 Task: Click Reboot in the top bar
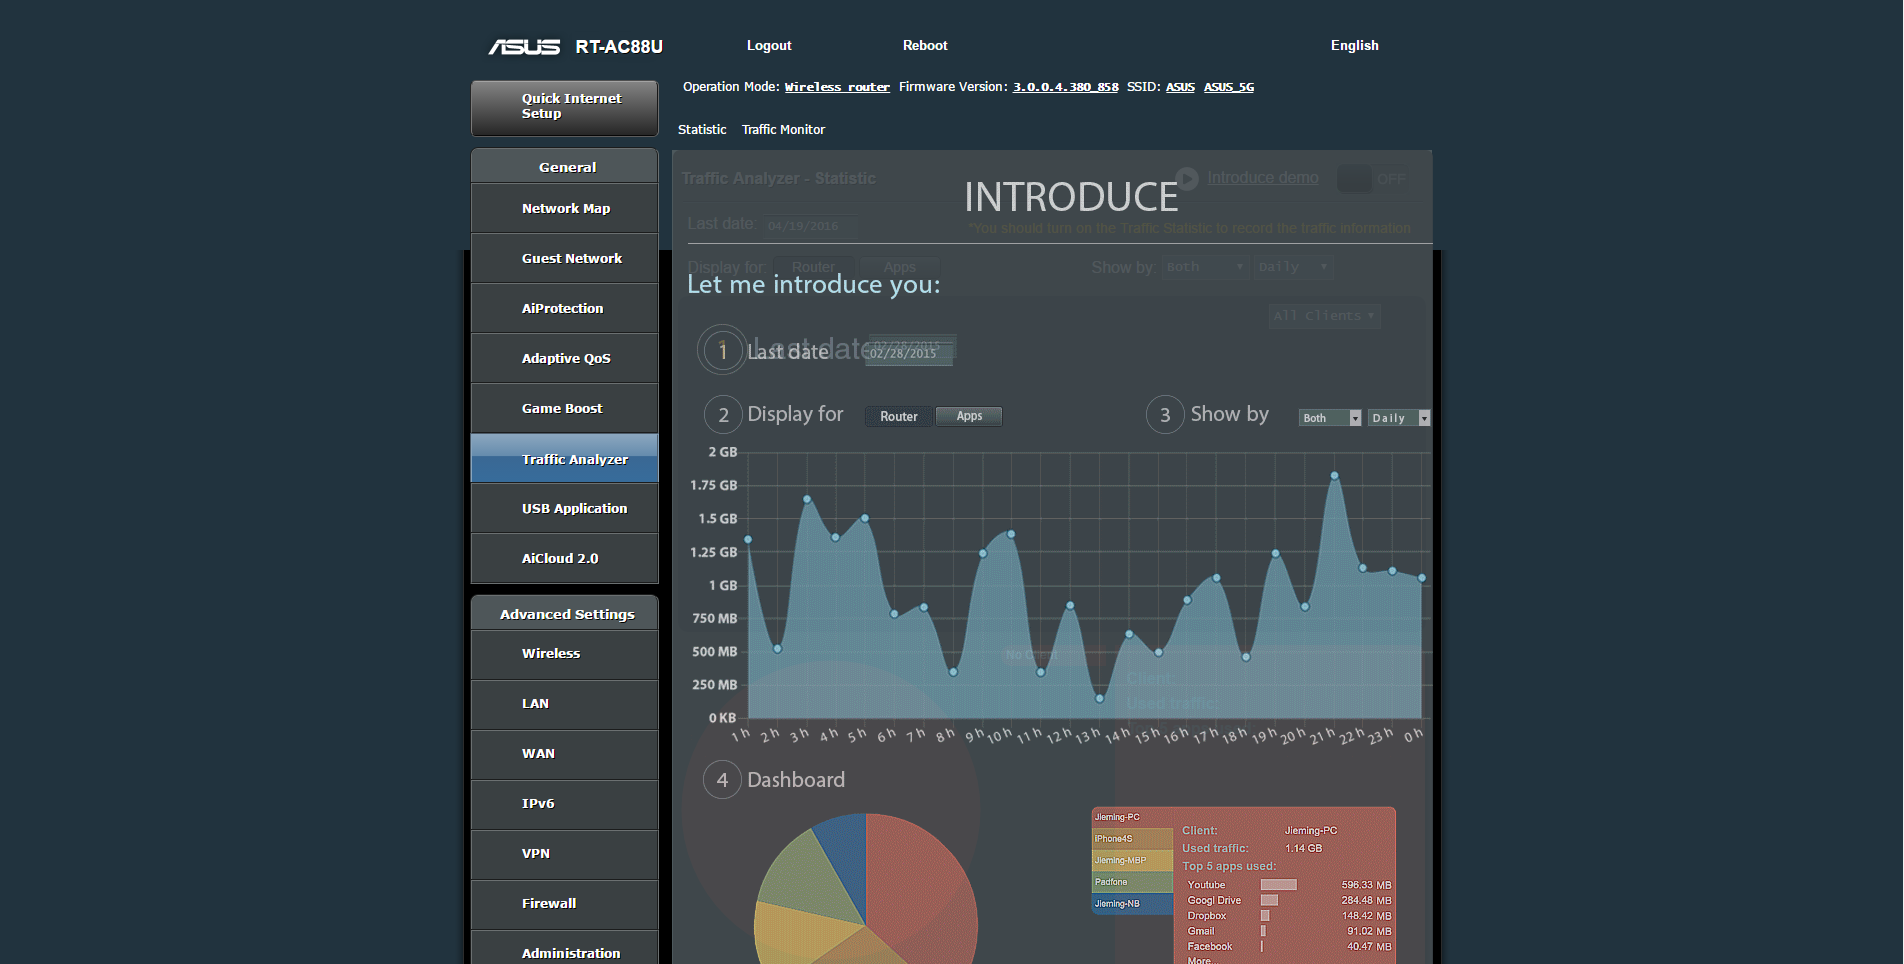click(x=925, y=46)
